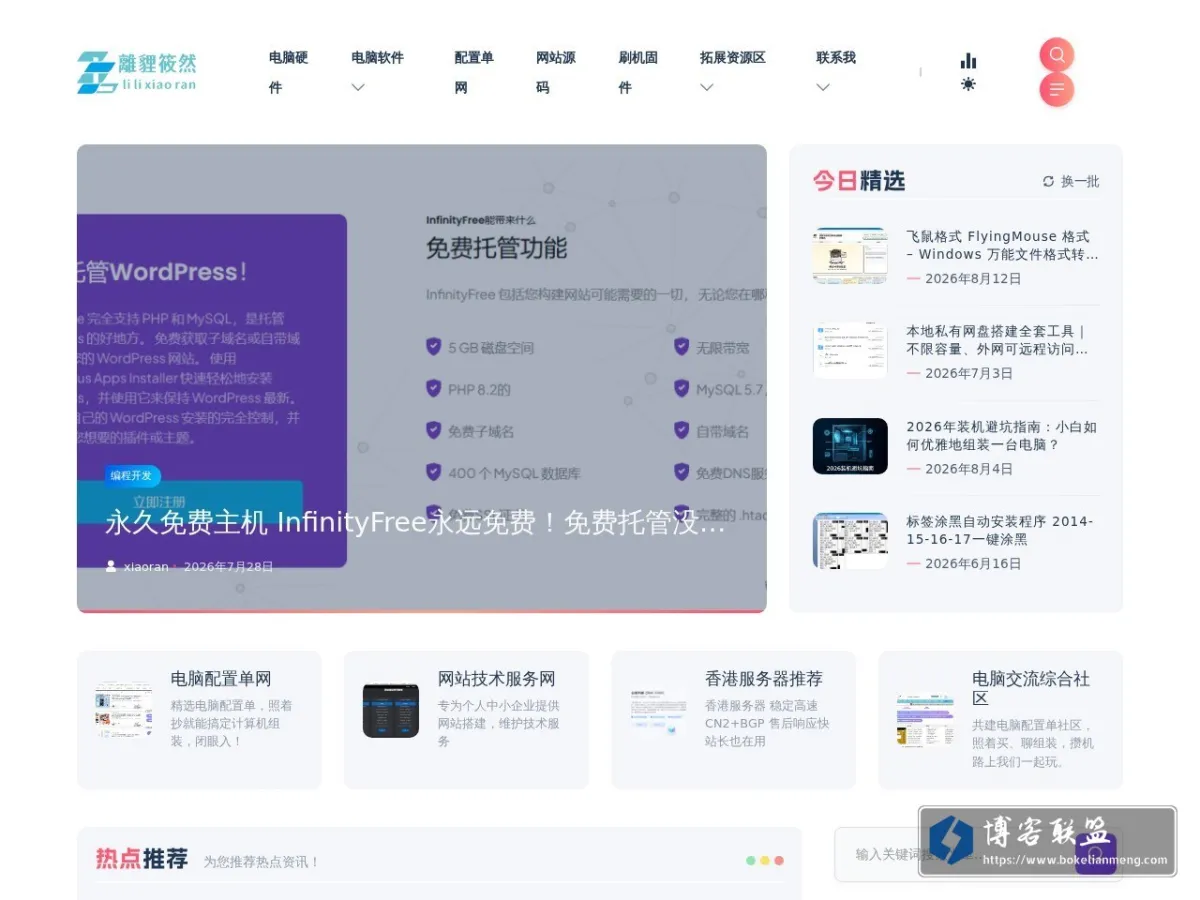Open the 永久免费主机 InfinityFree banner title

coord(415,523)
